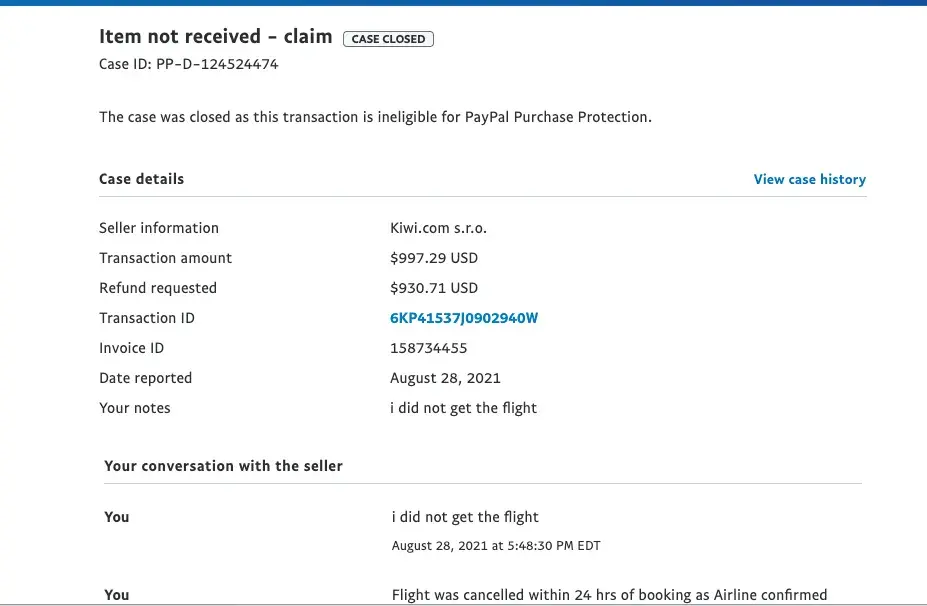The height and width of the screenshot is (606, 927).
Task: Click the Seller information label
Action: point(159,228)
